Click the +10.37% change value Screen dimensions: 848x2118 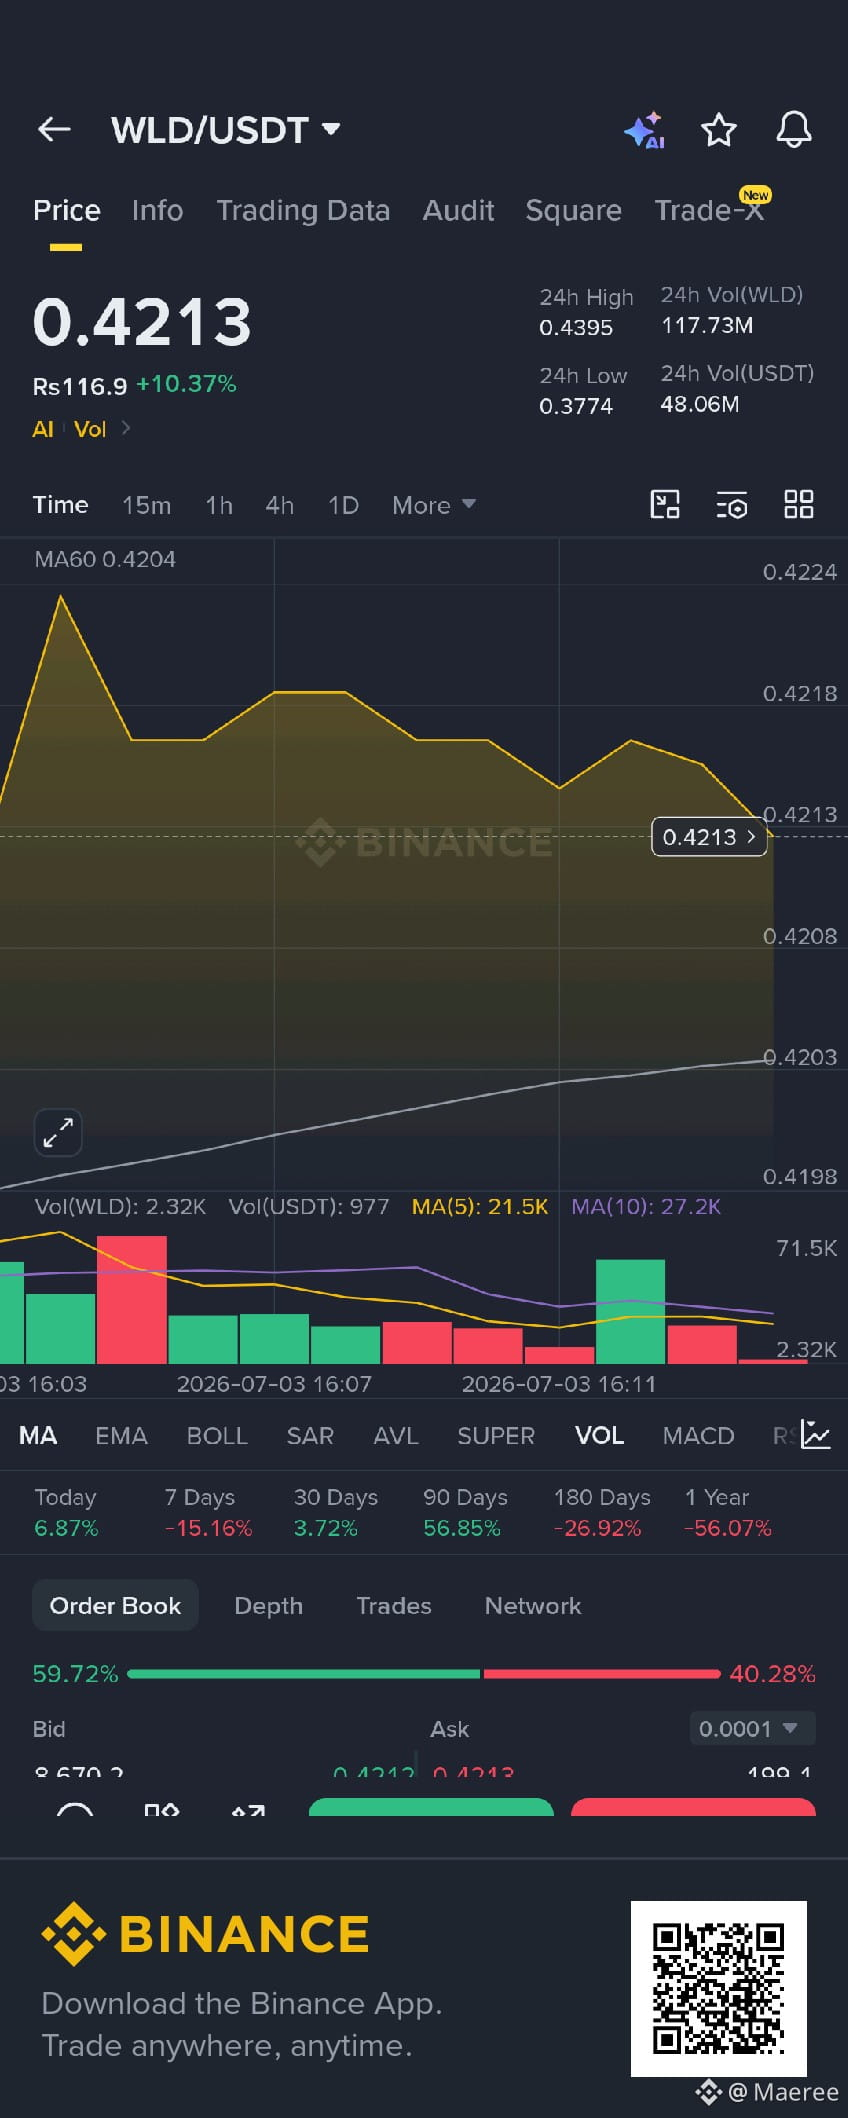click(186, 384)
